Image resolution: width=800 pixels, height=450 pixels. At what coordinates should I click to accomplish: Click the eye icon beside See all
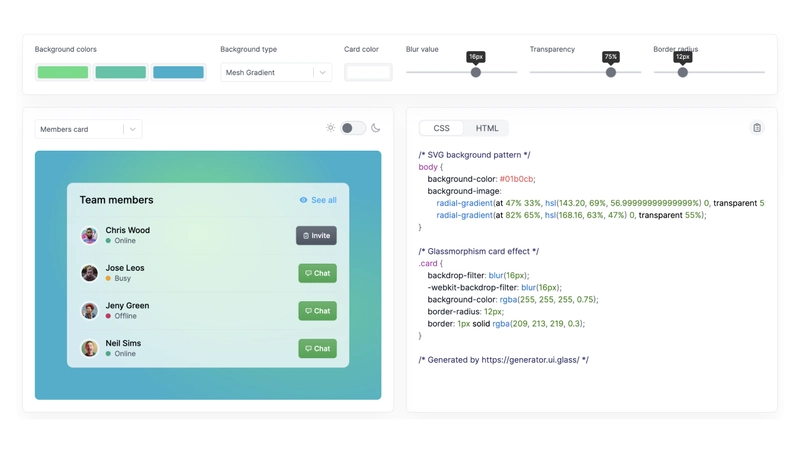(x=304, y=200)
